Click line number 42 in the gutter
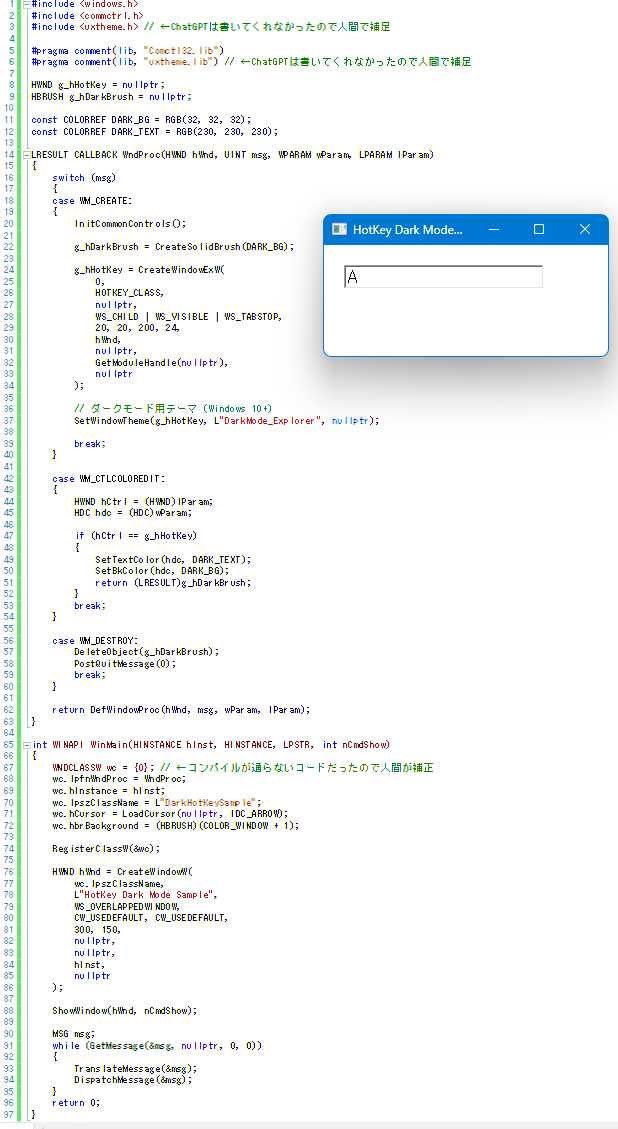Screen dimensions: 618x1129 click(10, 479)
